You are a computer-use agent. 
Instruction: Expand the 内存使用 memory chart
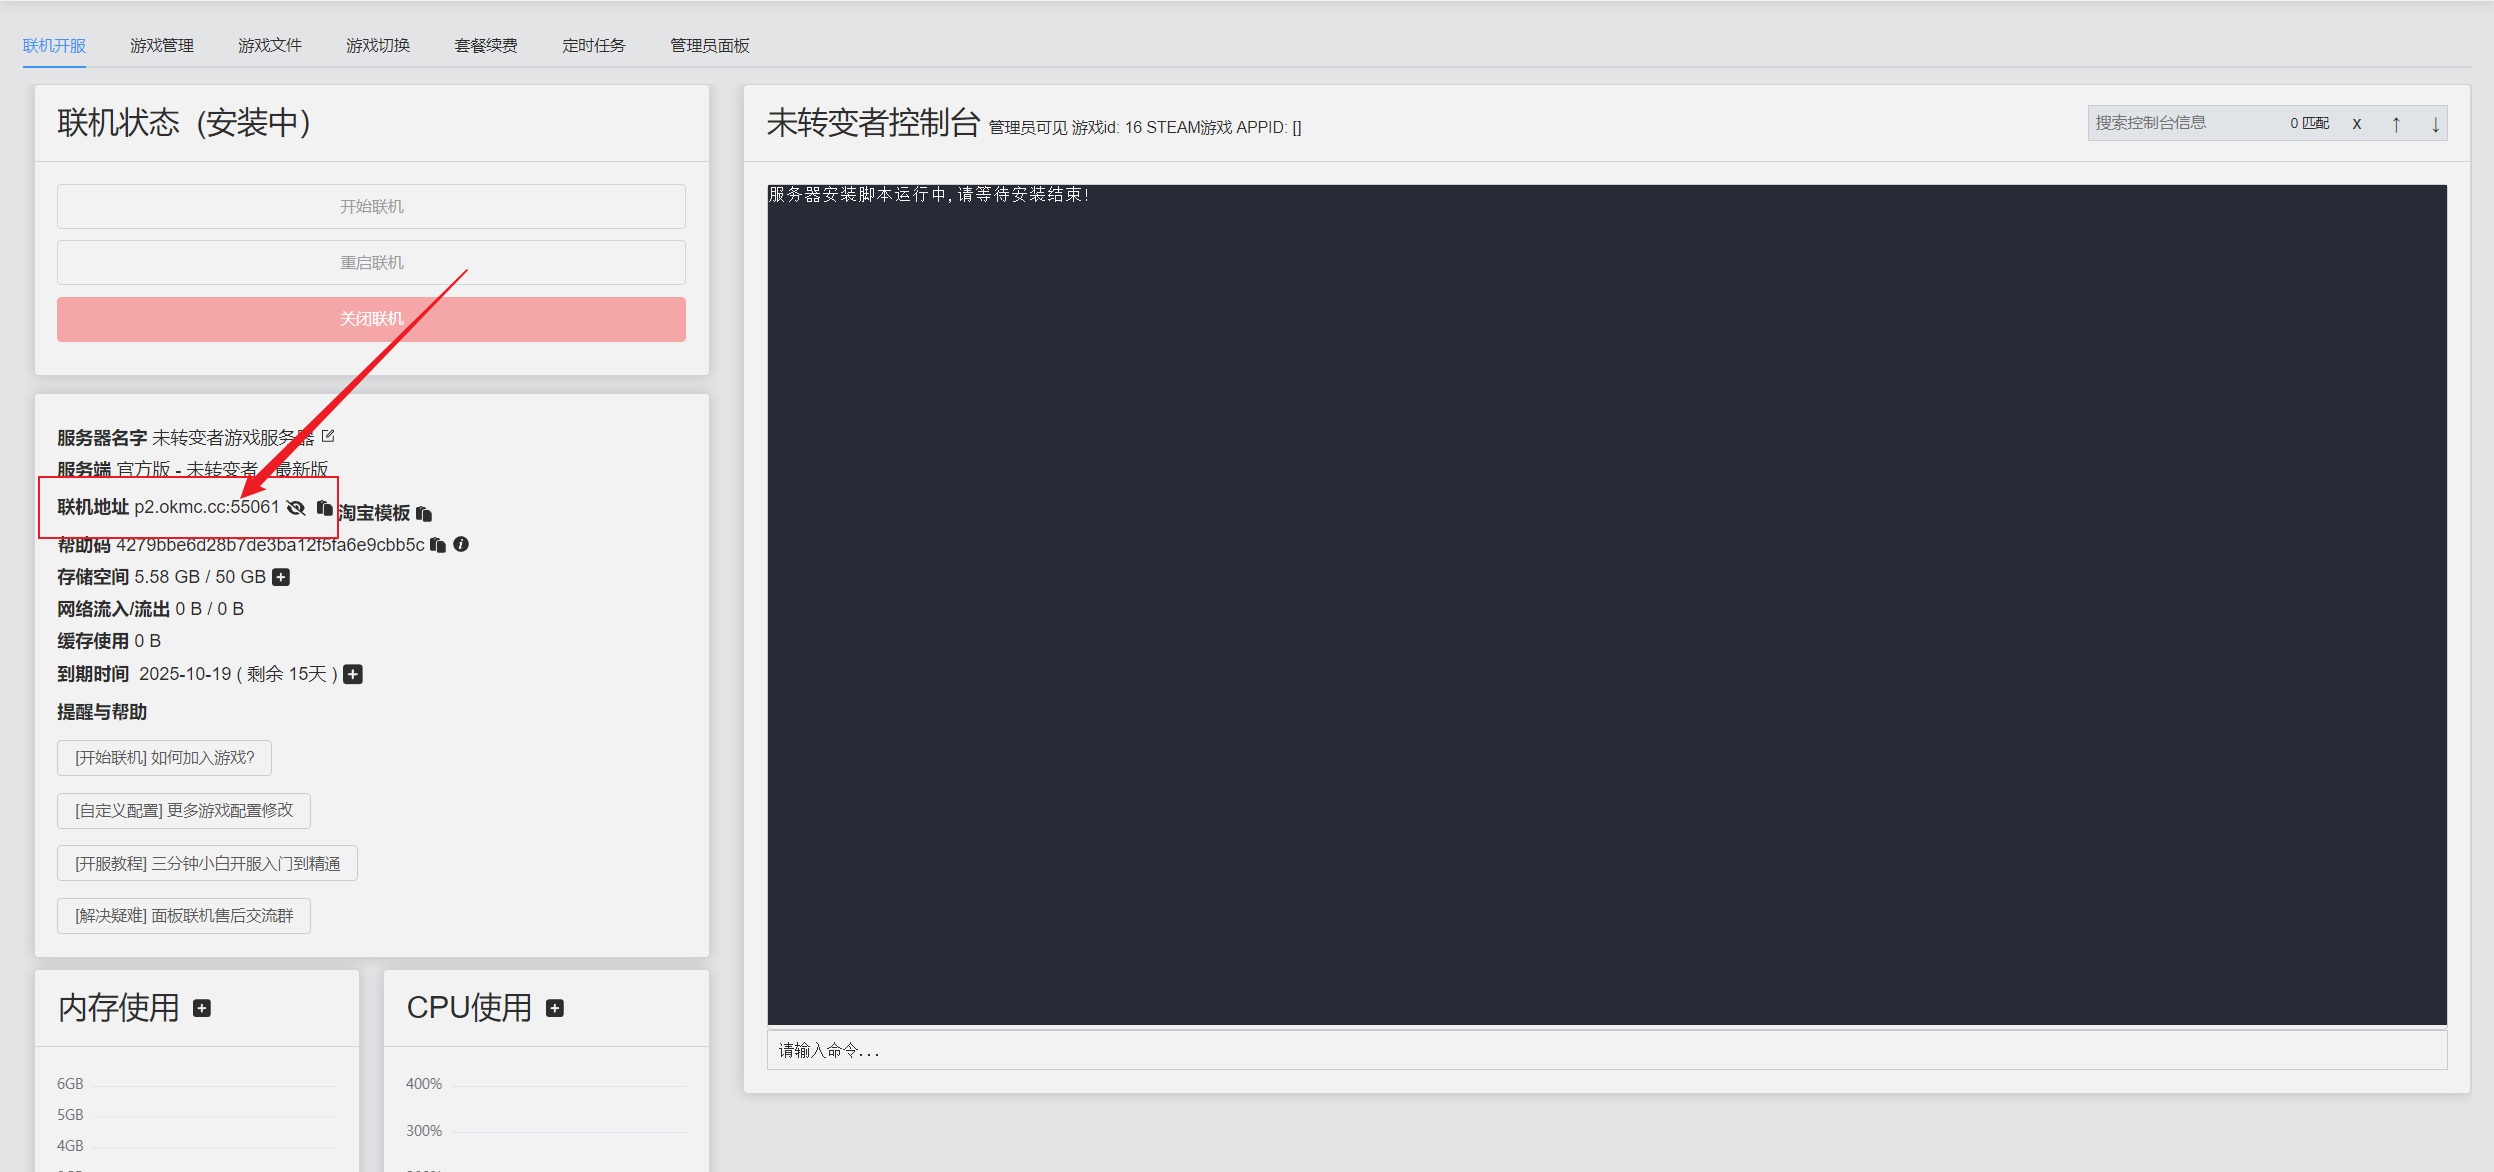pyautogui.click(x=202, y=1008)
